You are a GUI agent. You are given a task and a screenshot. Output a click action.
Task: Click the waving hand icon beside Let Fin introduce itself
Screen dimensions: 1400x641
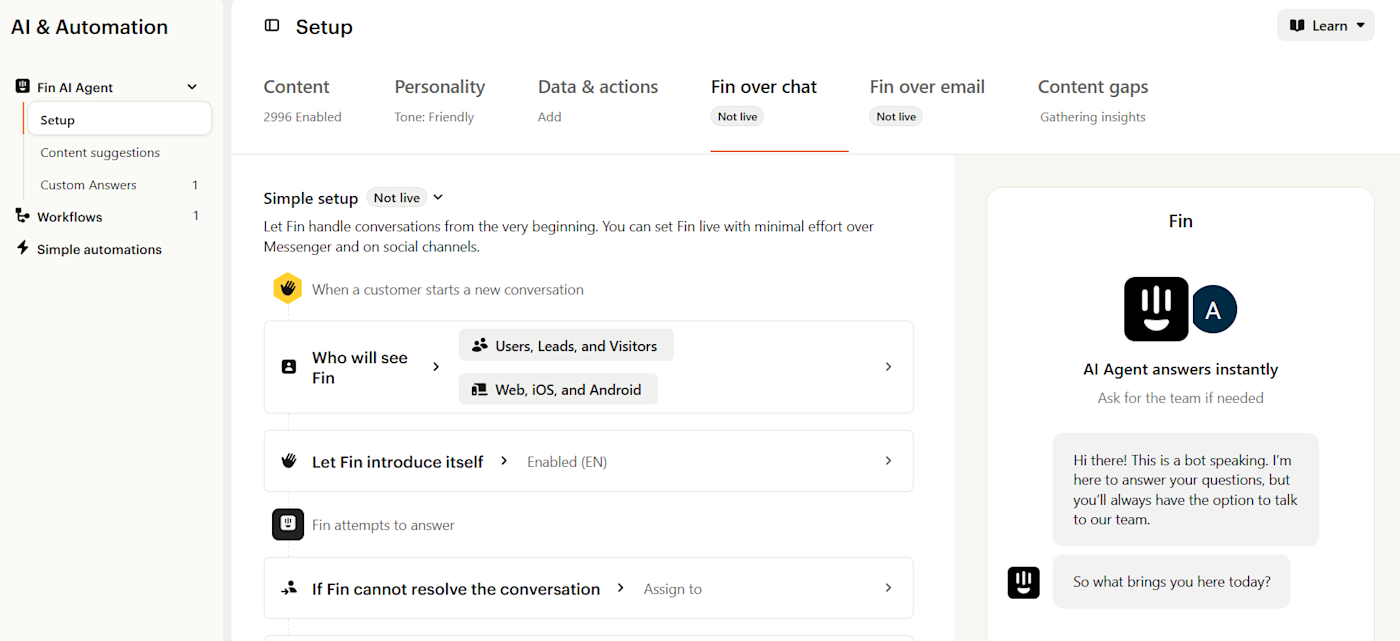(289, 461)
